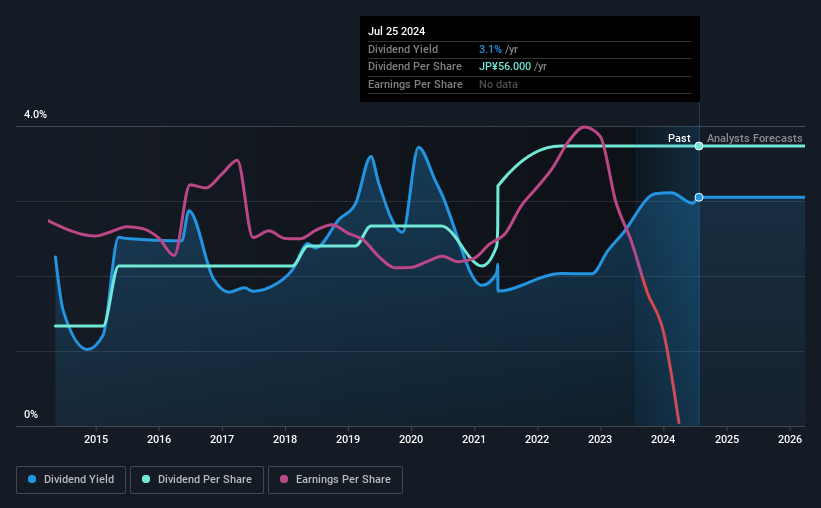Click the No data earnings value
This screenshot has width=821, height=508.
click(x=498, y=84)
